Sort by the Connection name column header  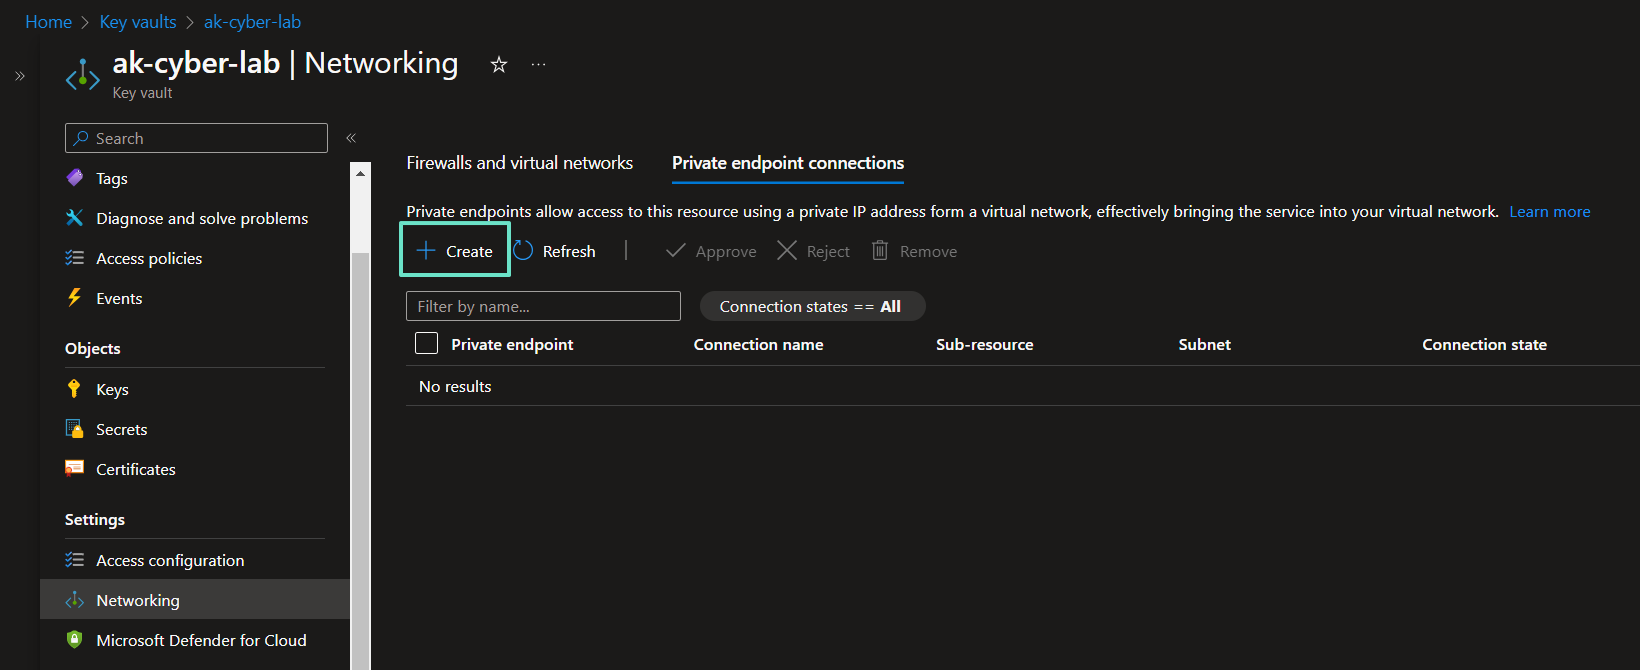click(x=759, y=345)
